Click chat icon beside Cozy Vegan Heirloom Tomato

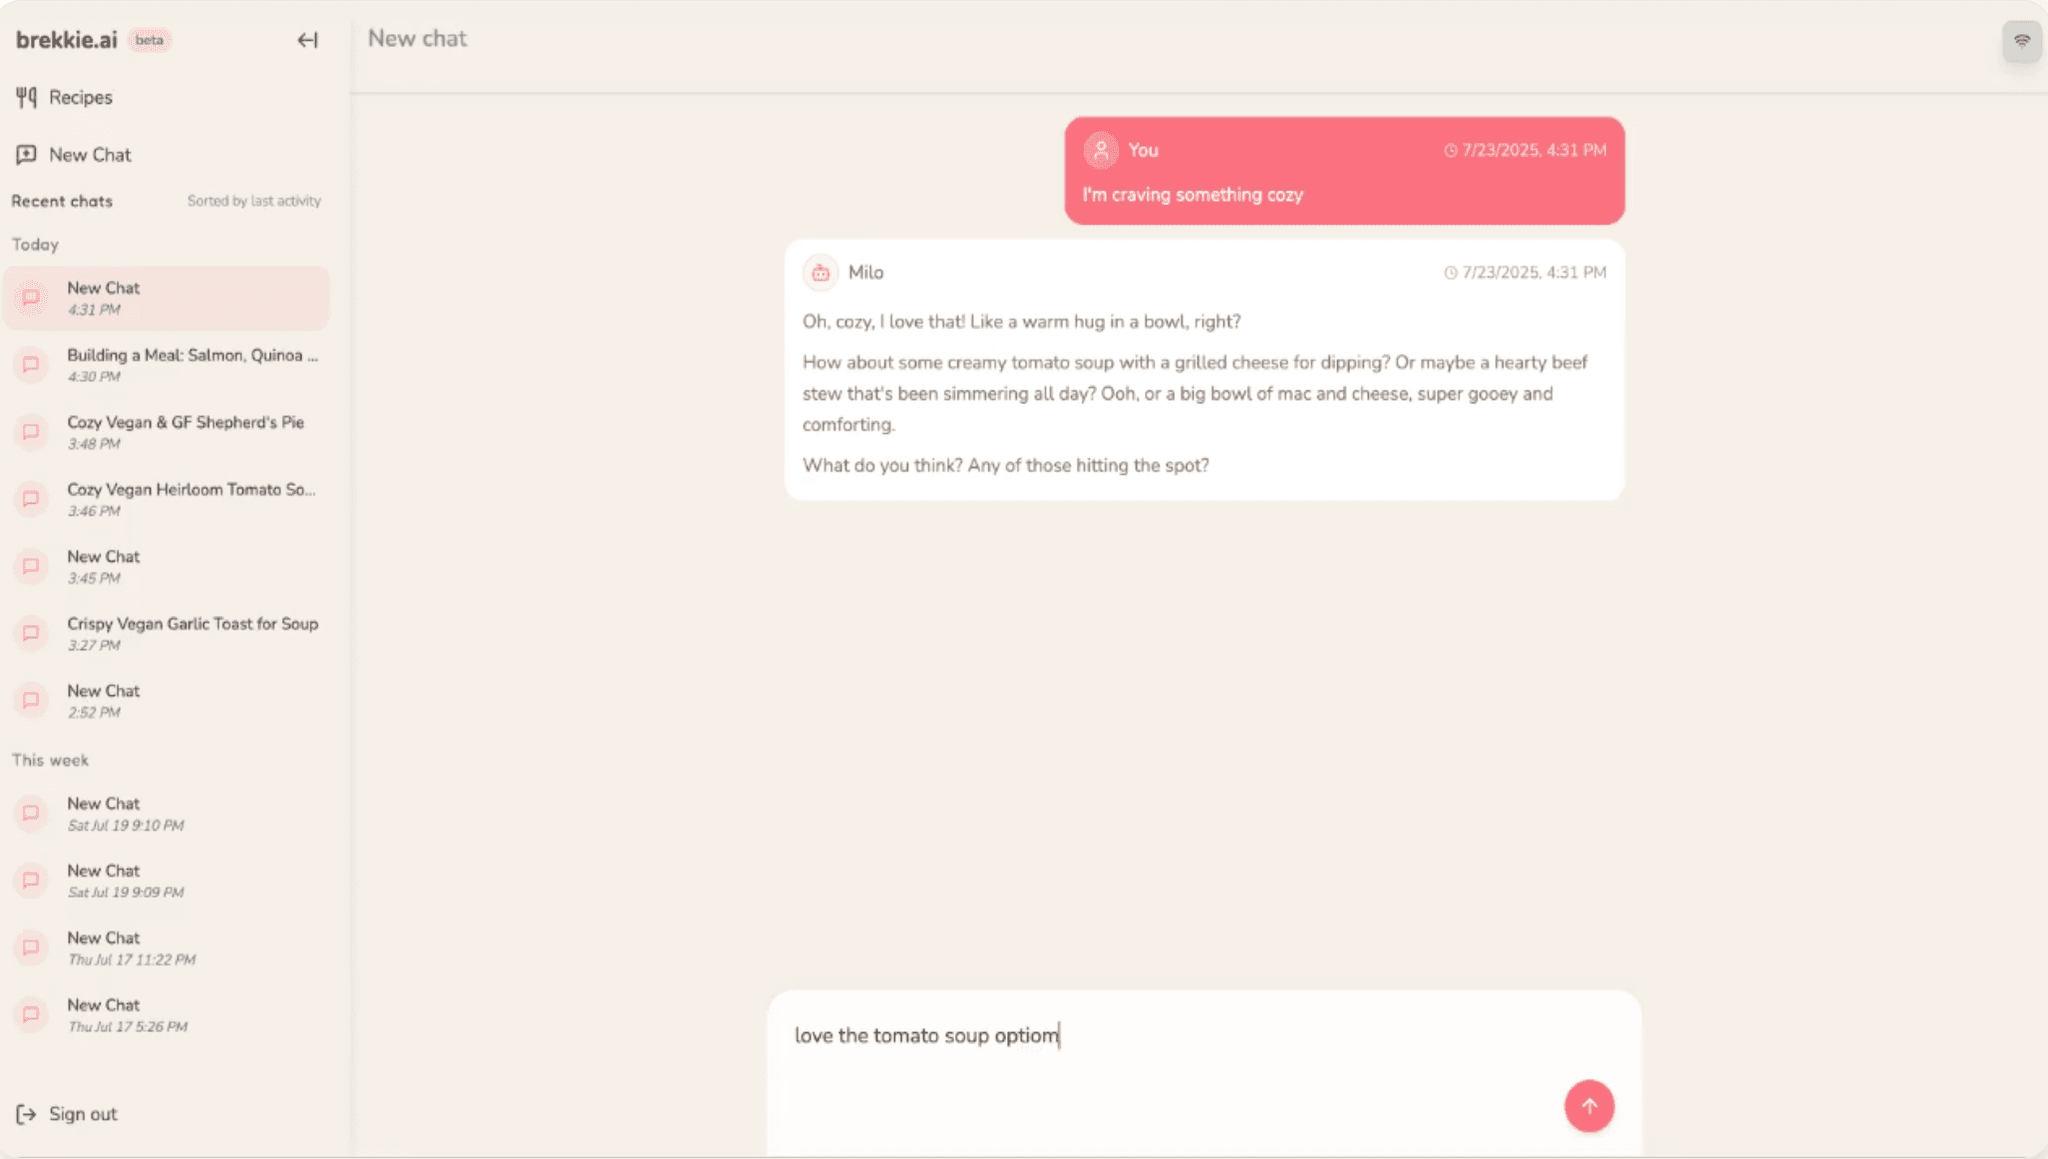(31, 498)
